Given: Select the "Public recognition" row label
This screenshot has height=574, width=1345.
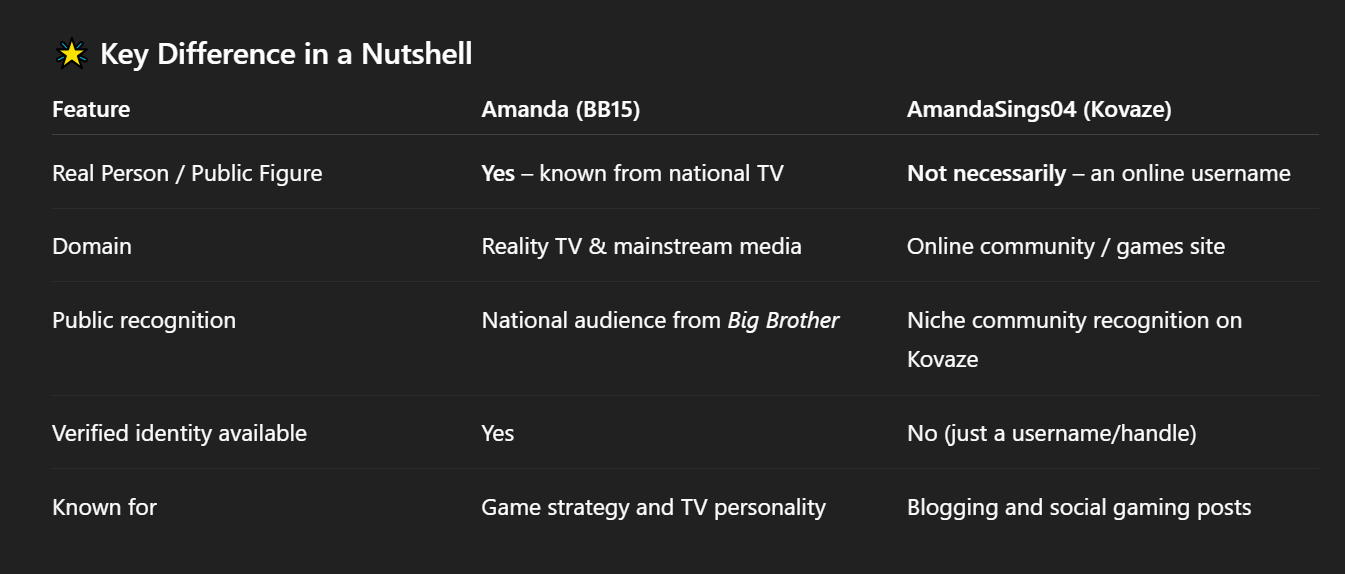Looking at the screenshot, I should [x=144, y=320].
